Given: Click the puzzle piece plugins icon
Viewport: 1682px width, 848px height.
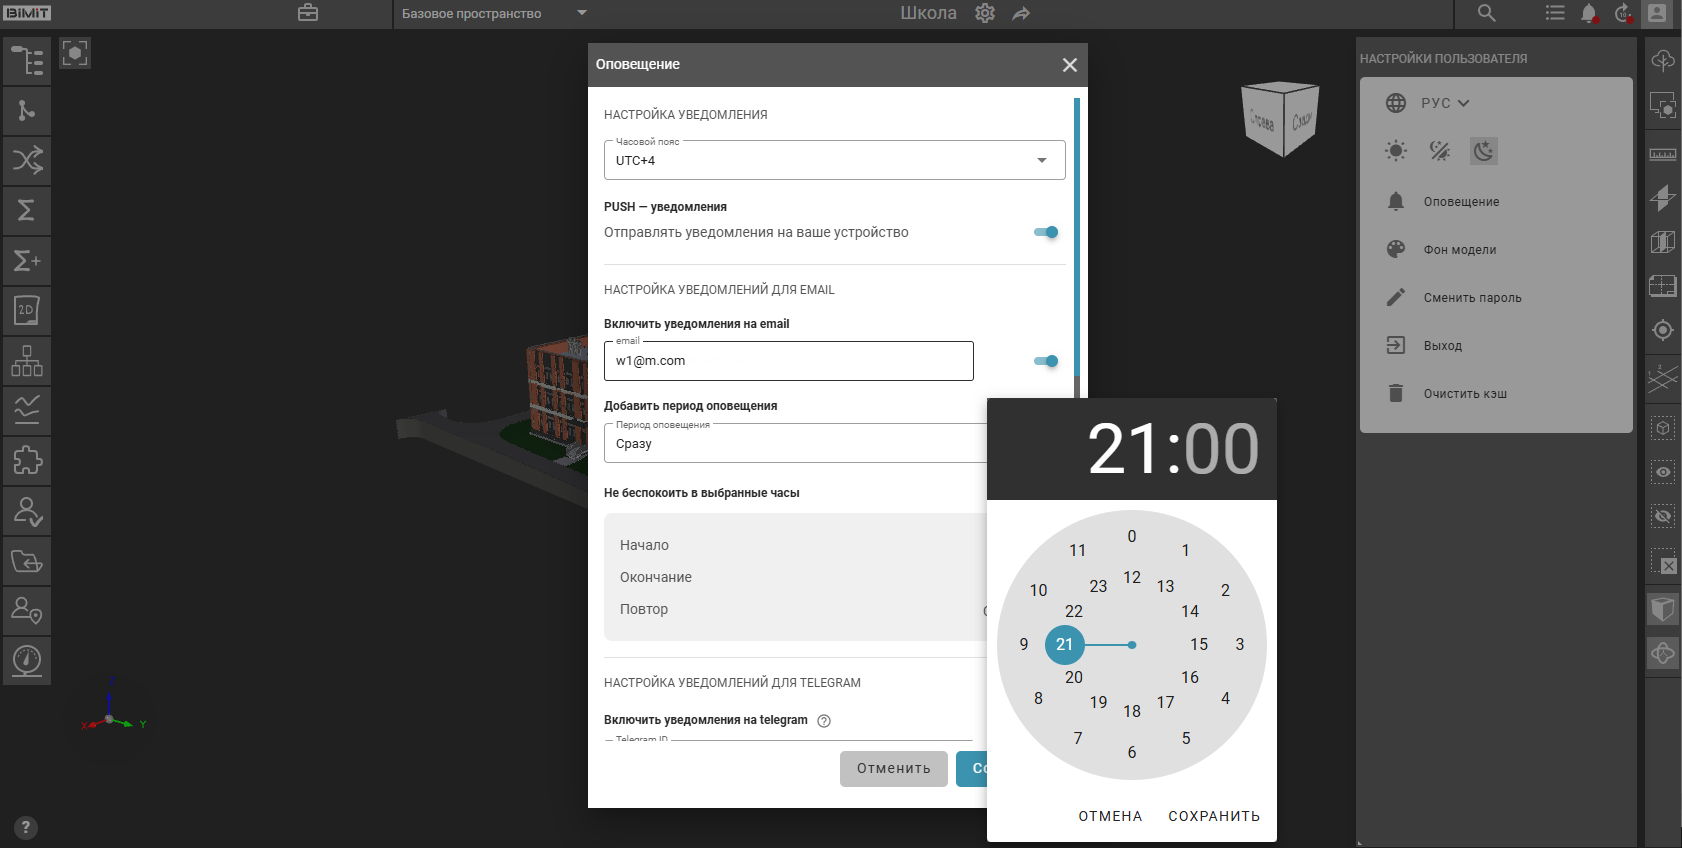Looking at the screenshot, I should pos(27,460).
